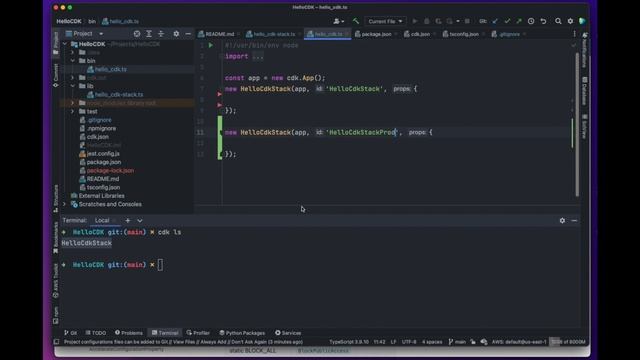Select package-lock.json in project tree
The height and width of the screenshot is (360, 640).
coord(110,171)
